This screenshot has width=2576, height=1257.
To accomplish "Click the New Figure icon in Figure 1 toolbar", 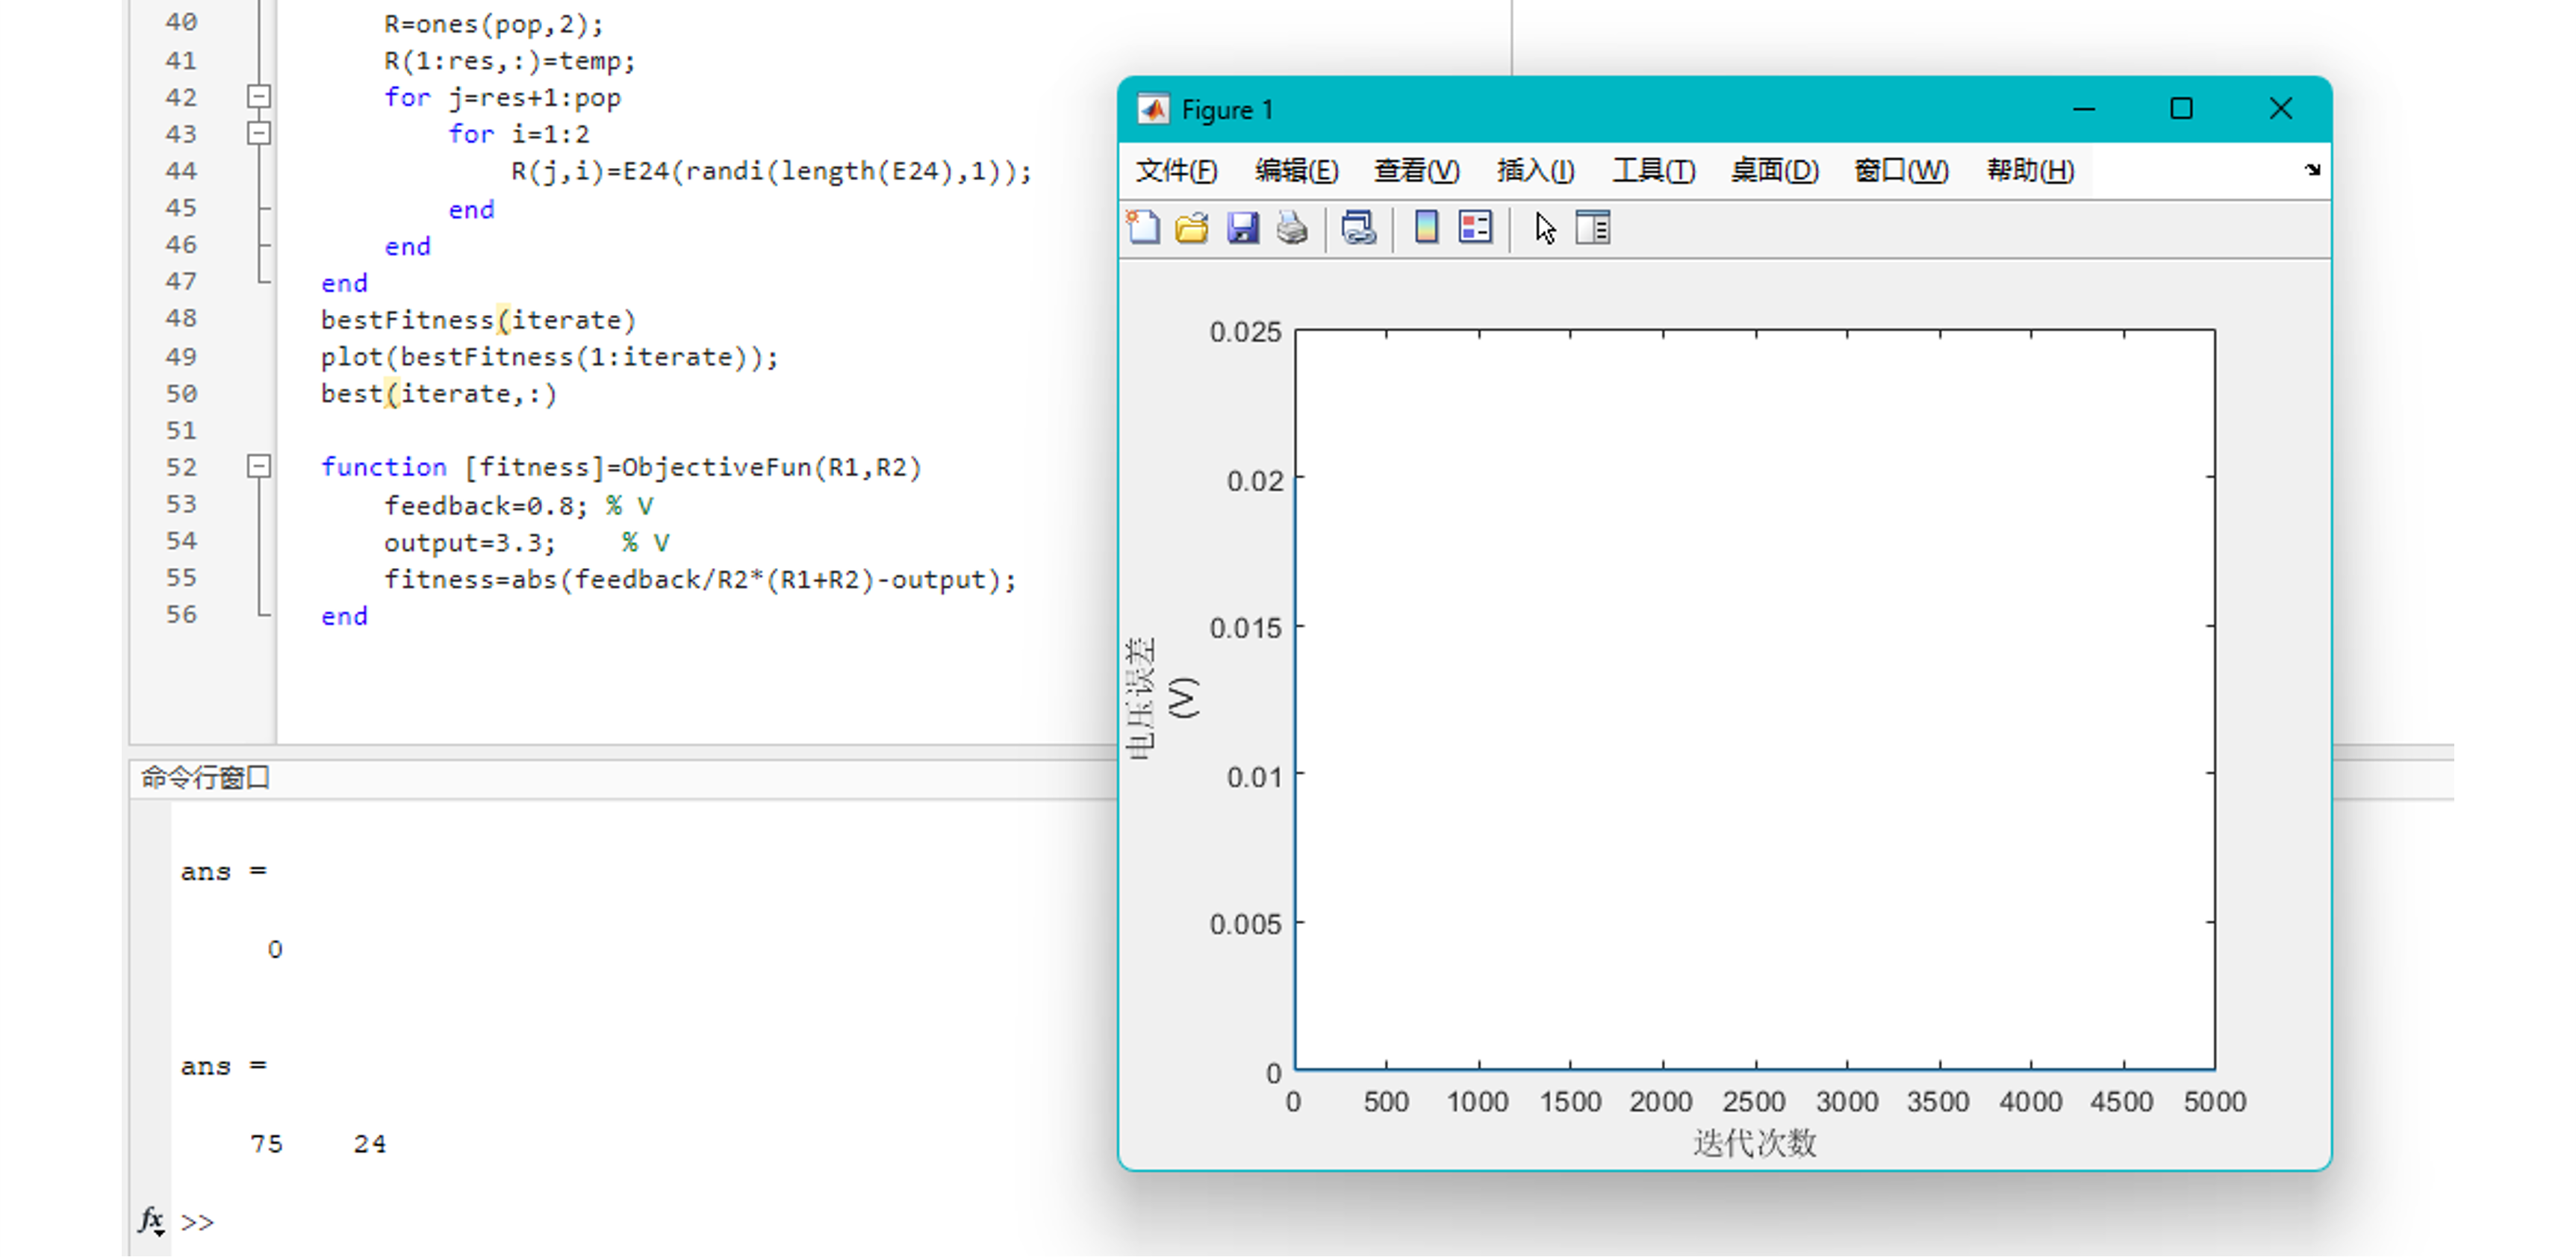I will pos(1144,228).
